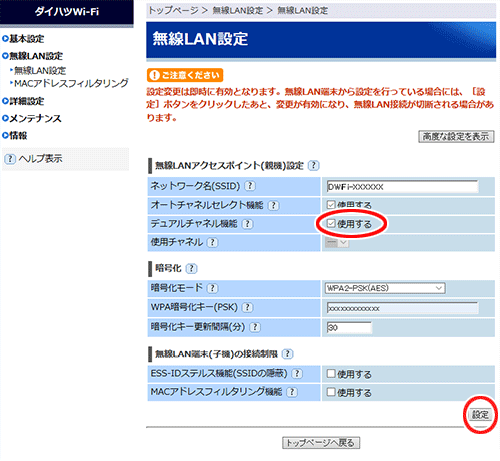Click ヘルプ表示 link text

[41, 159]
